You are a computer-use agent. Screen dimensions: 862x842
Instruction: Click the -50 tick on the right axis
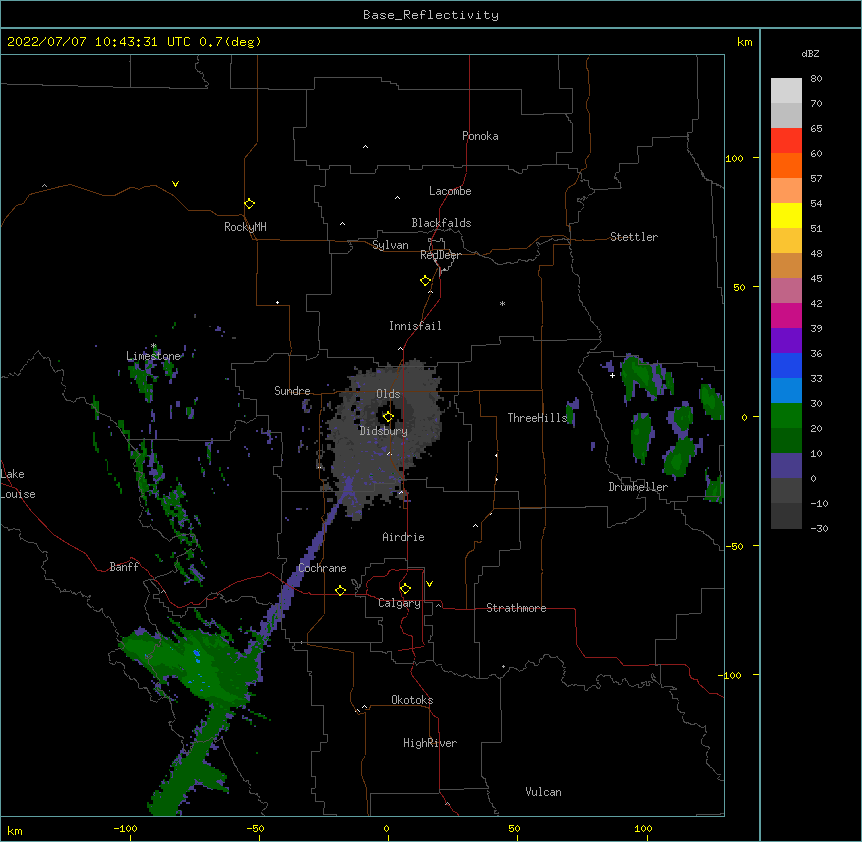[x=734, y=546]
